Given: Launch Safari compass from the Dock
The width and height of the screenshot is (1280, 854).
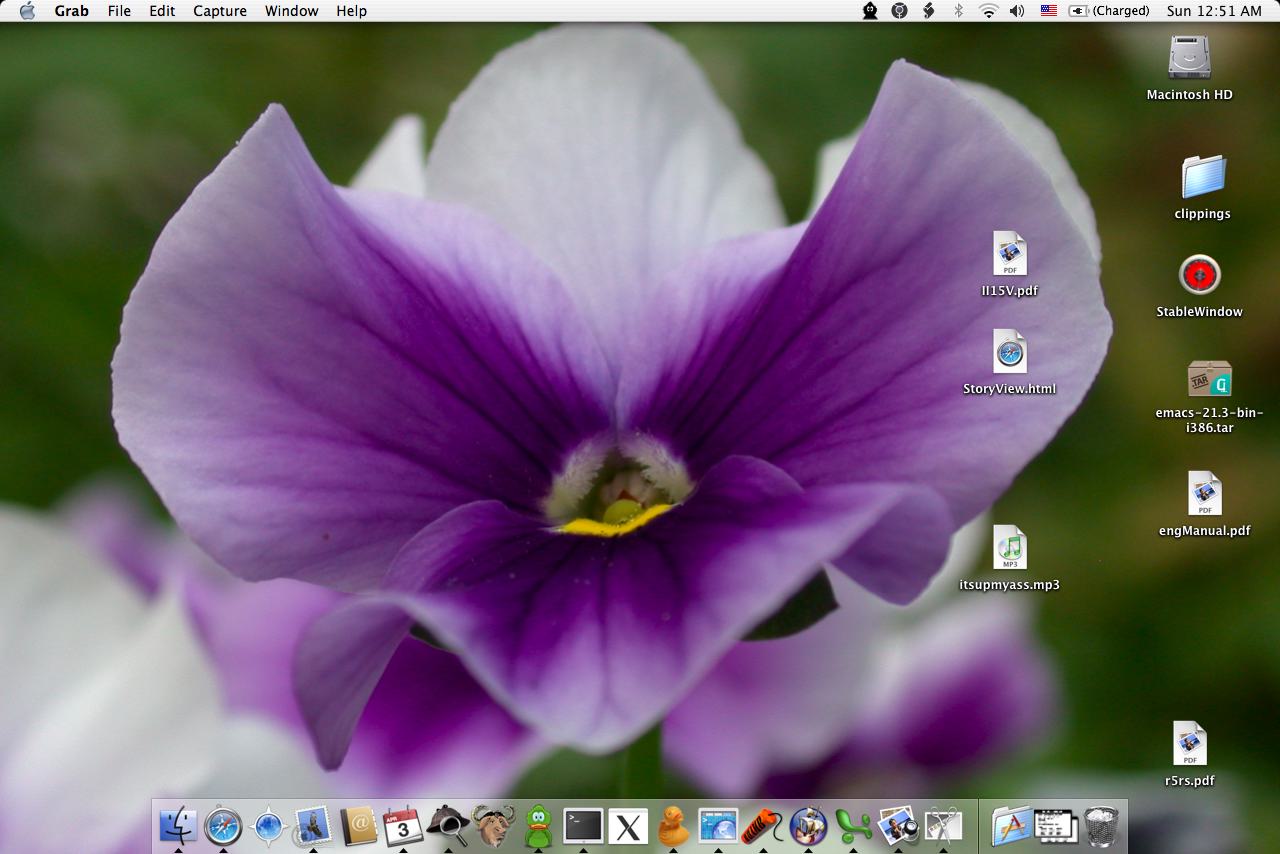Looking at the screenshot, I should click(x=223, y=826).
